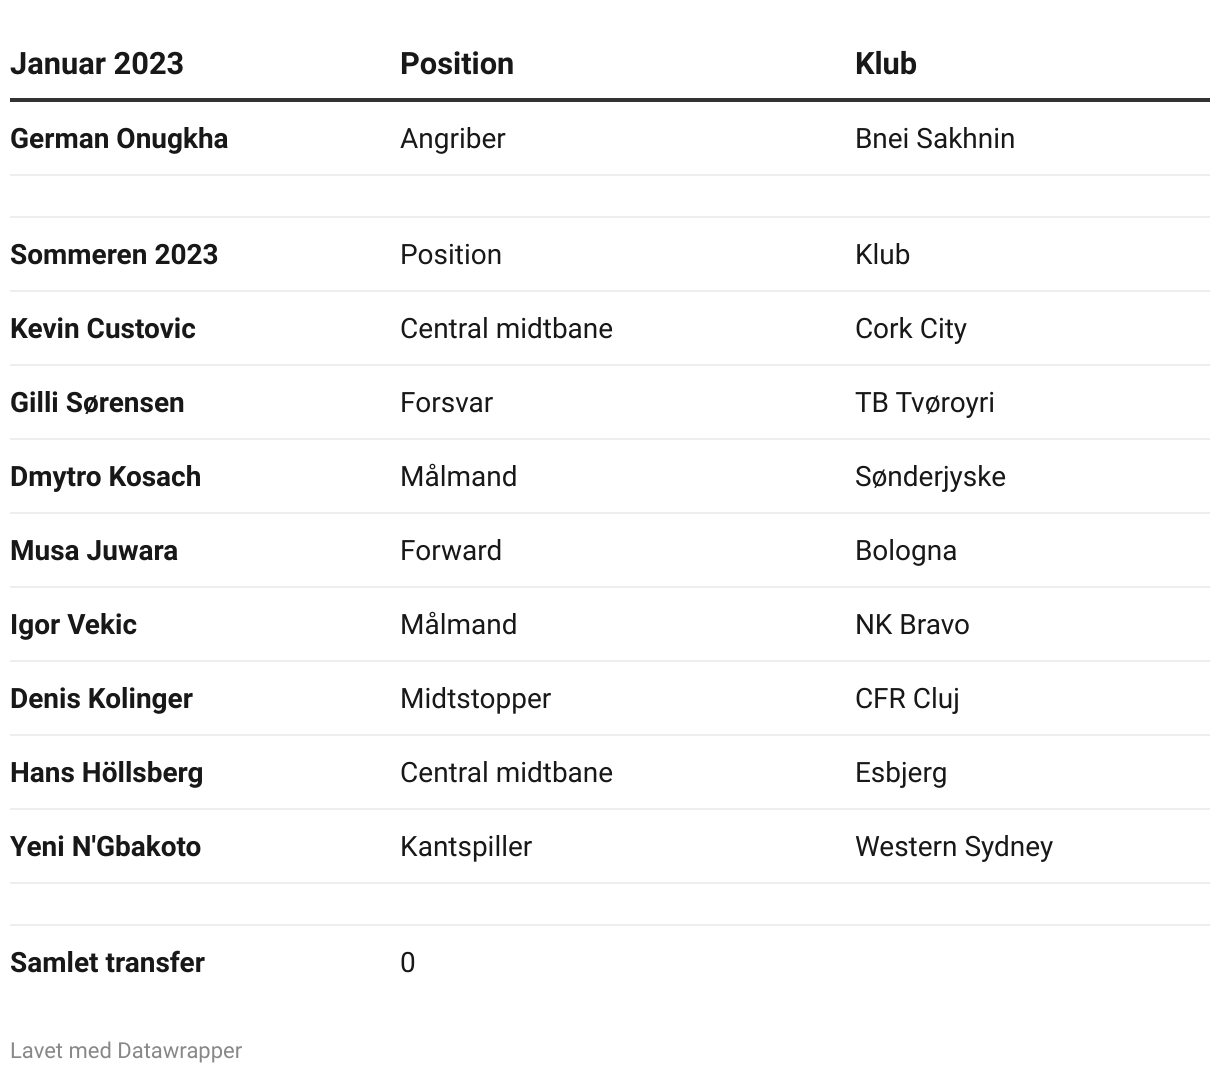Open the Lavet med Datawrapper link

(126, 1050)
